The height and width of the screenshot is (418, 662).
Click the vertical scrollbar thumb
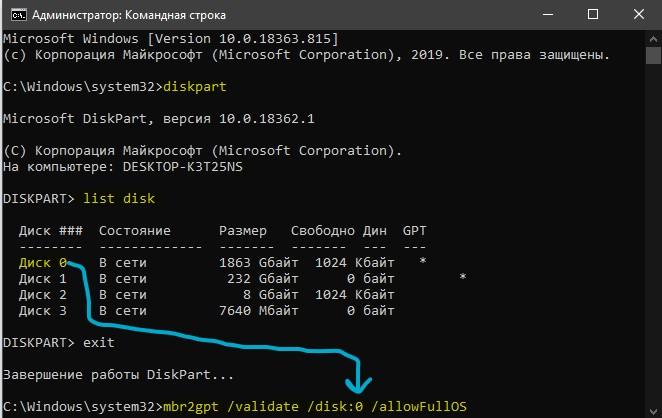click(x=653, y=55)
